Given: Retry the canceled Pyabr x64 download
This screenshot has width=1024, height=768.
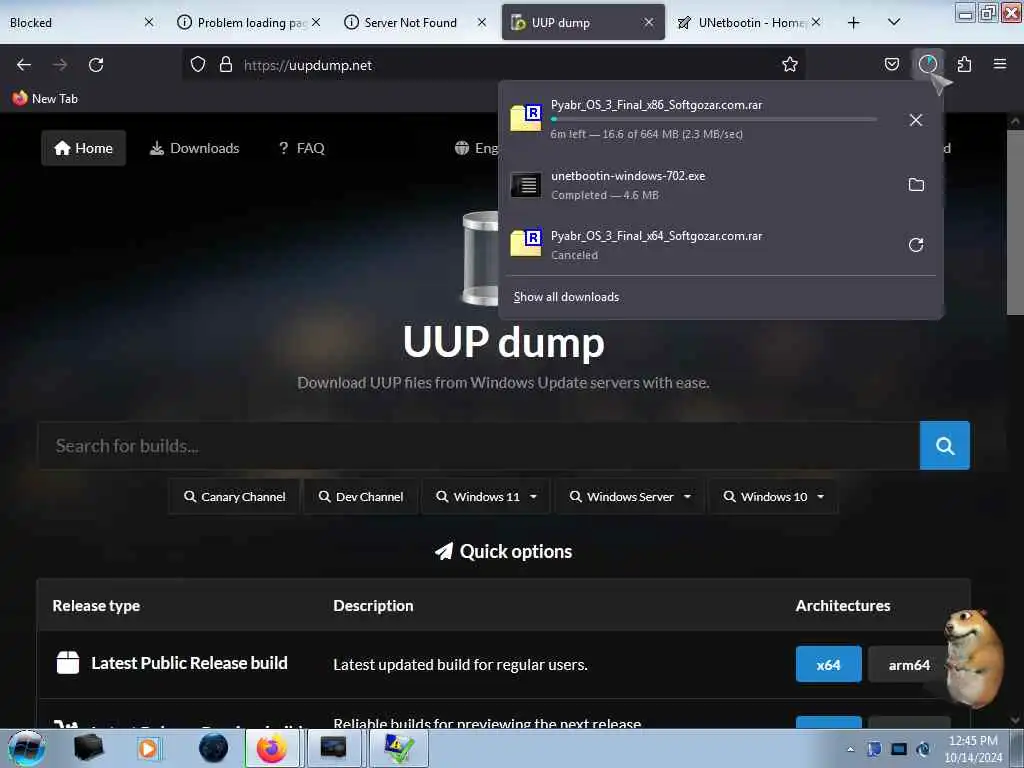Looking at the screenshot, I should click(916, 245).
